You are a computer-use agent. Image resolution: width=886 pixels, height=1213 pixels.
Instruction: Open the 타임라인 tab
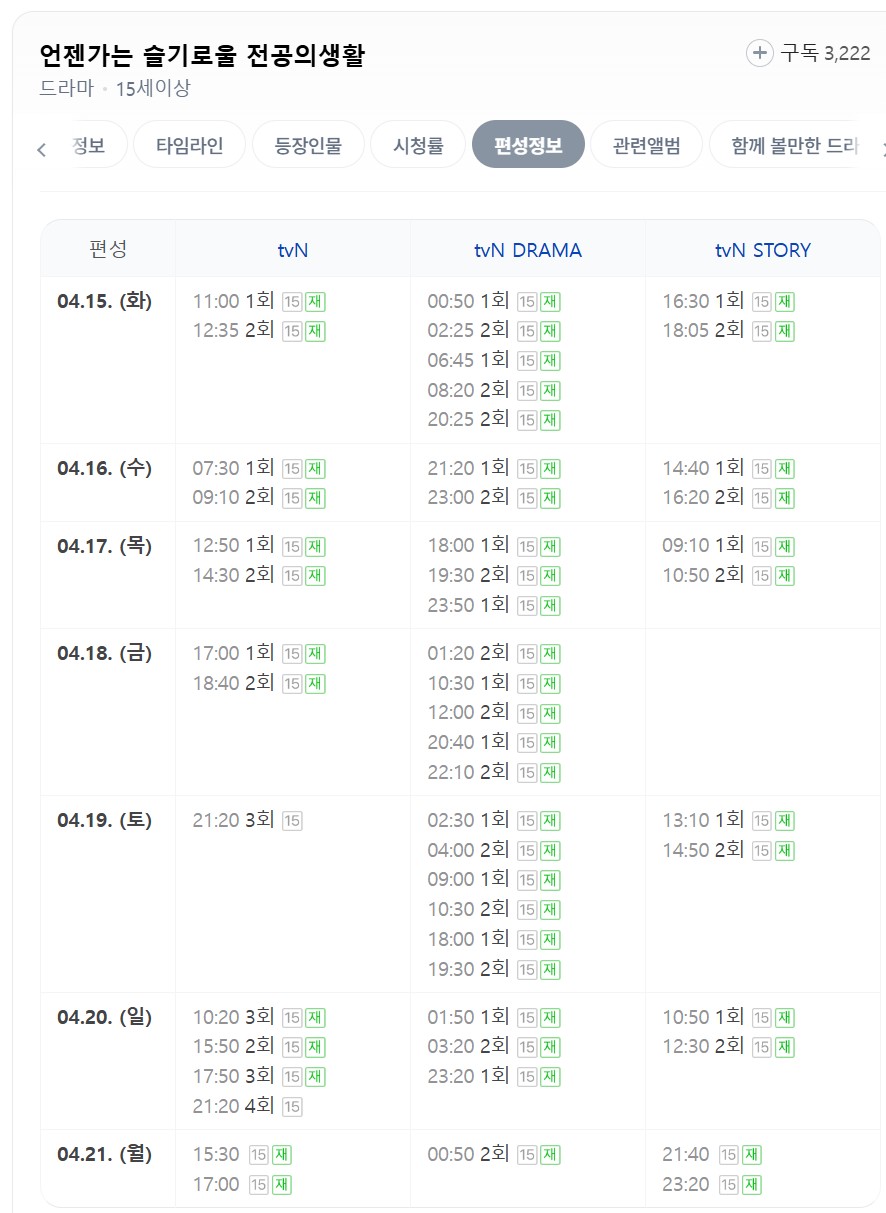[189, 145]
